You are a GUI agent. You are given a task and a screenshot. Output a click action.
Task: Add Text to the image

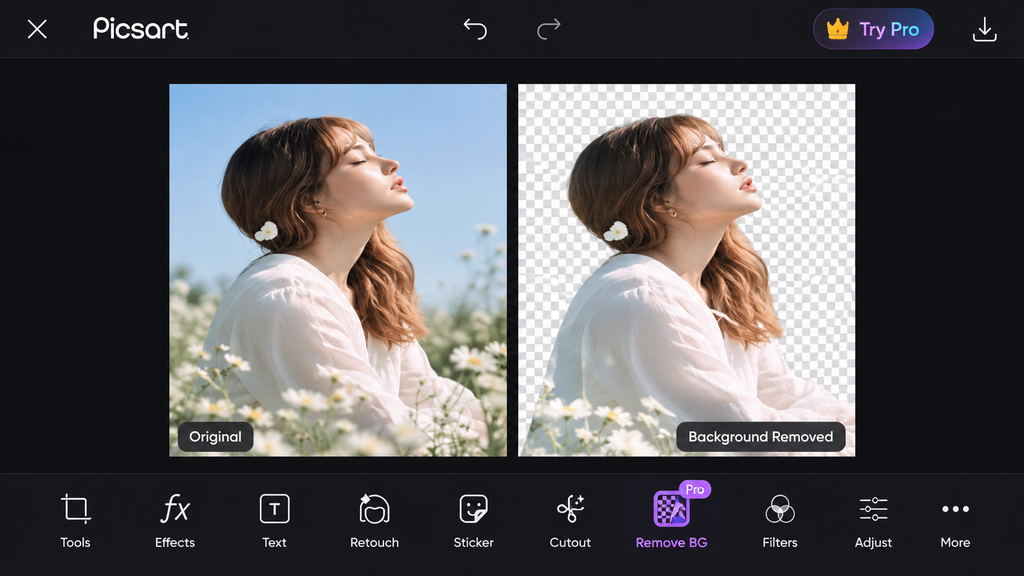(274, 521)
